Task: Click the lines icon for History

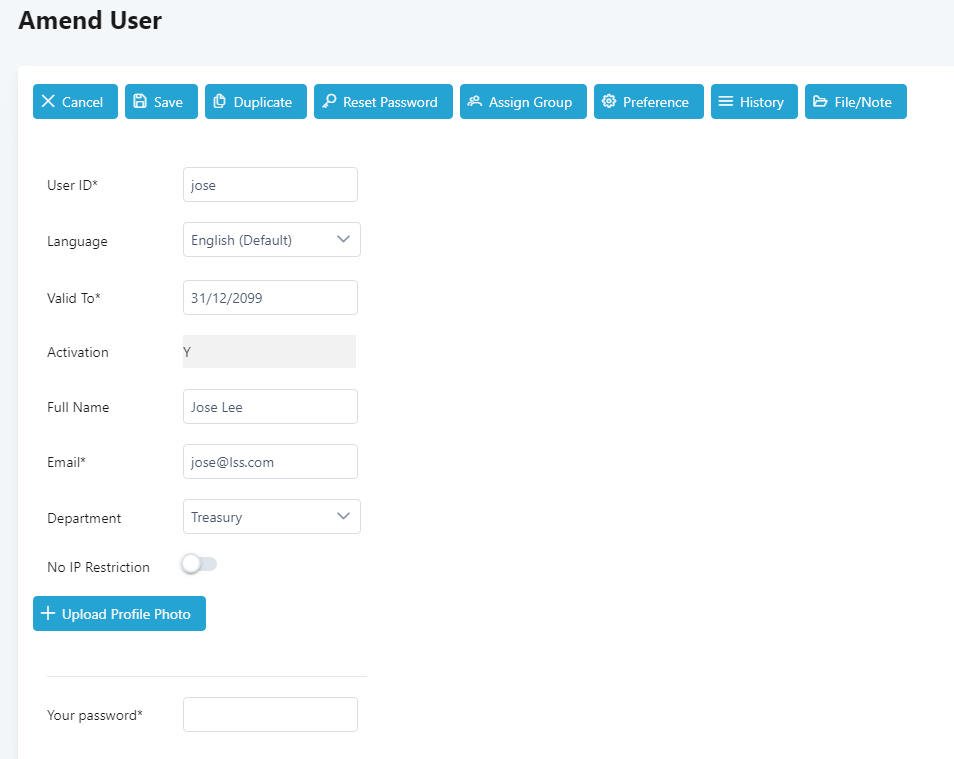Action: coord(726,102)
